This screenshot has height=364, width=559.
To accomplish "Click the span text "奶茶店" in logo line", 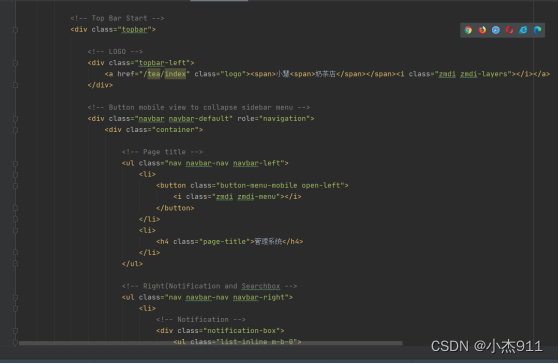I will (325, 74).
